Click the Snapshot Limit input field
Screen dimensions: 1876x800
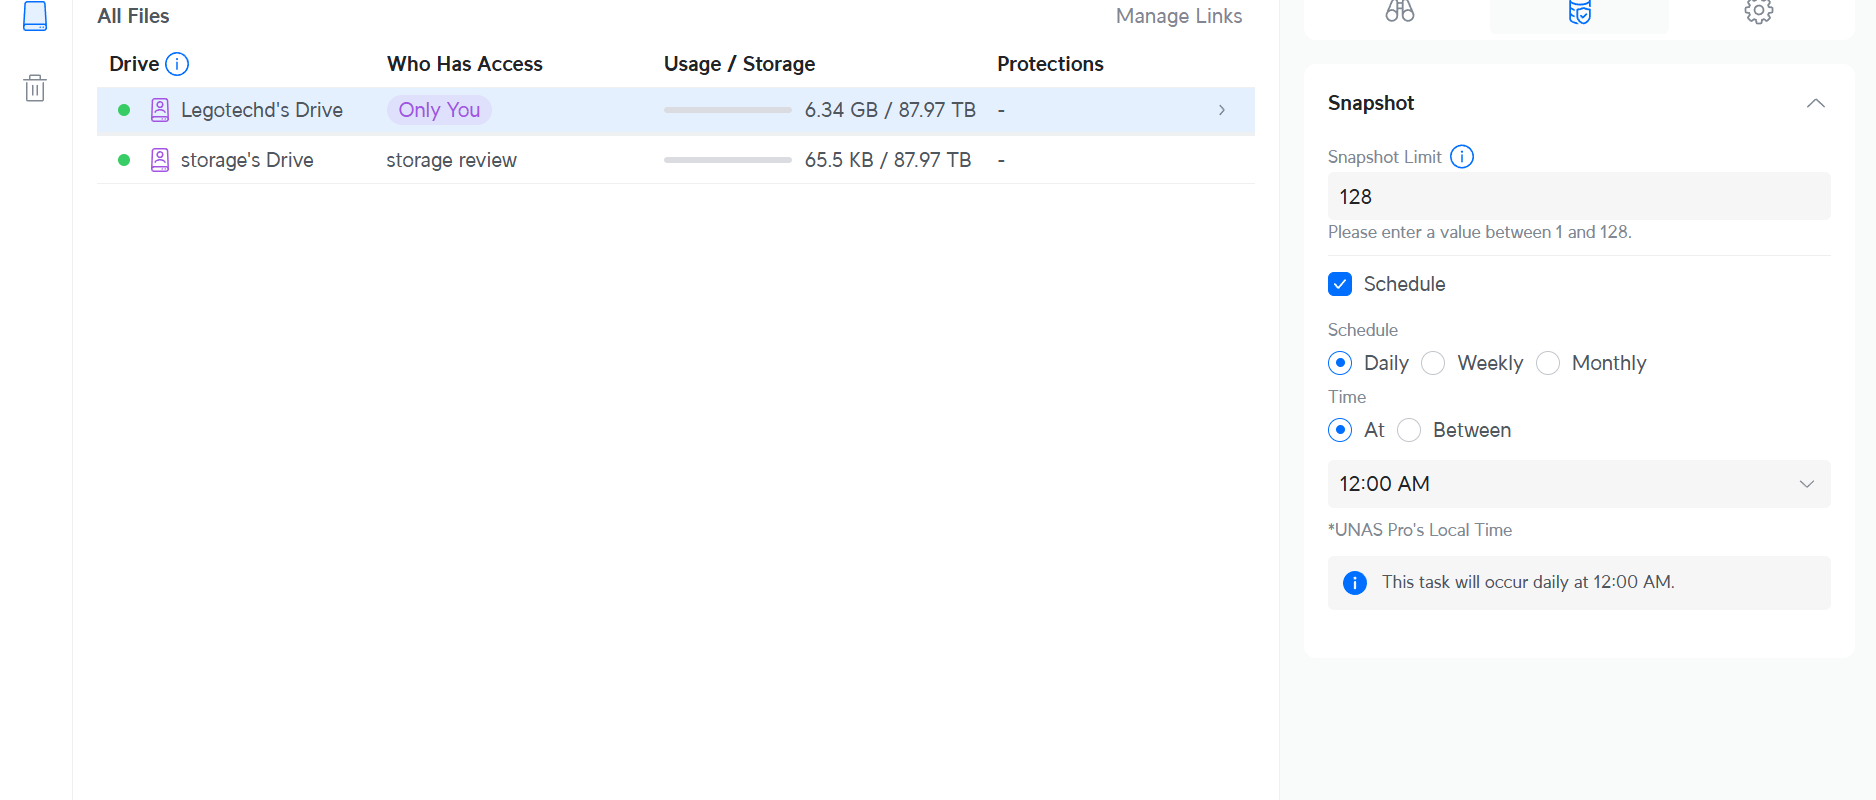click(x=1579, y=196)
